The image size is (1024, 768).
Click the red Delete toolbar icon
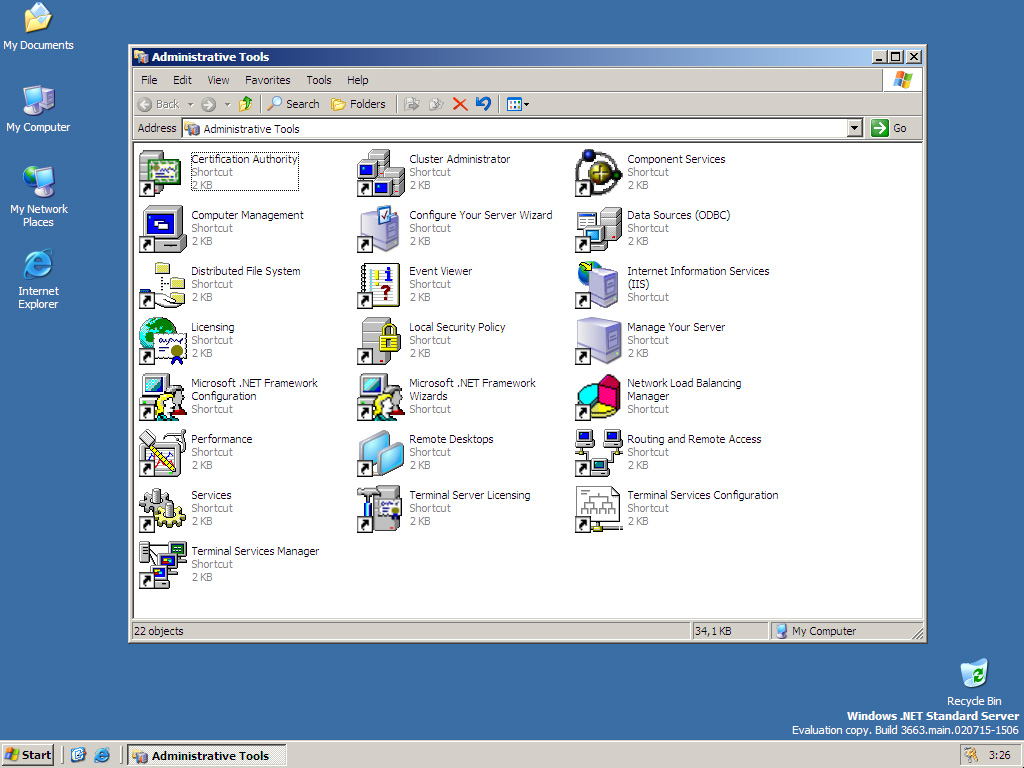tap(460, 104)
